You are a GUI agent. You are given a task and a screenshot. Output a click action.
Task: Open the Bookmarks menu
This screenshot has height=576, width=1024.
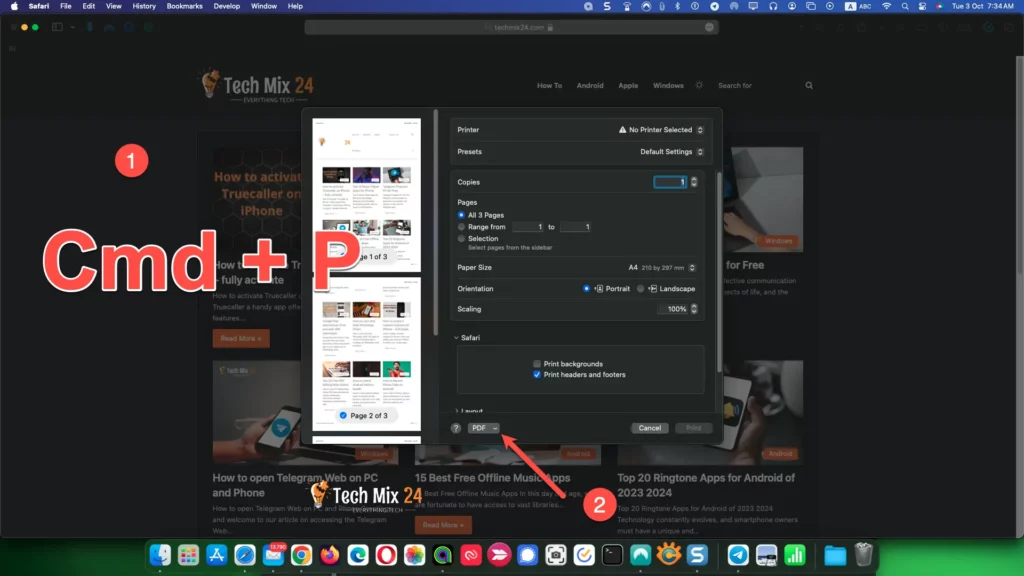184,6
